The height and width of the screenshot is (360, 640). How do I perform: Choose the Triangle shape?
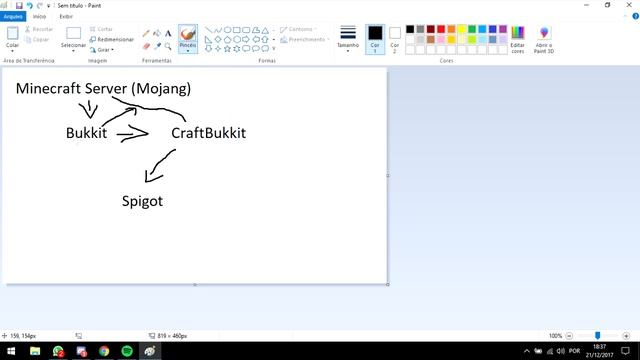[x=265, y=30]
